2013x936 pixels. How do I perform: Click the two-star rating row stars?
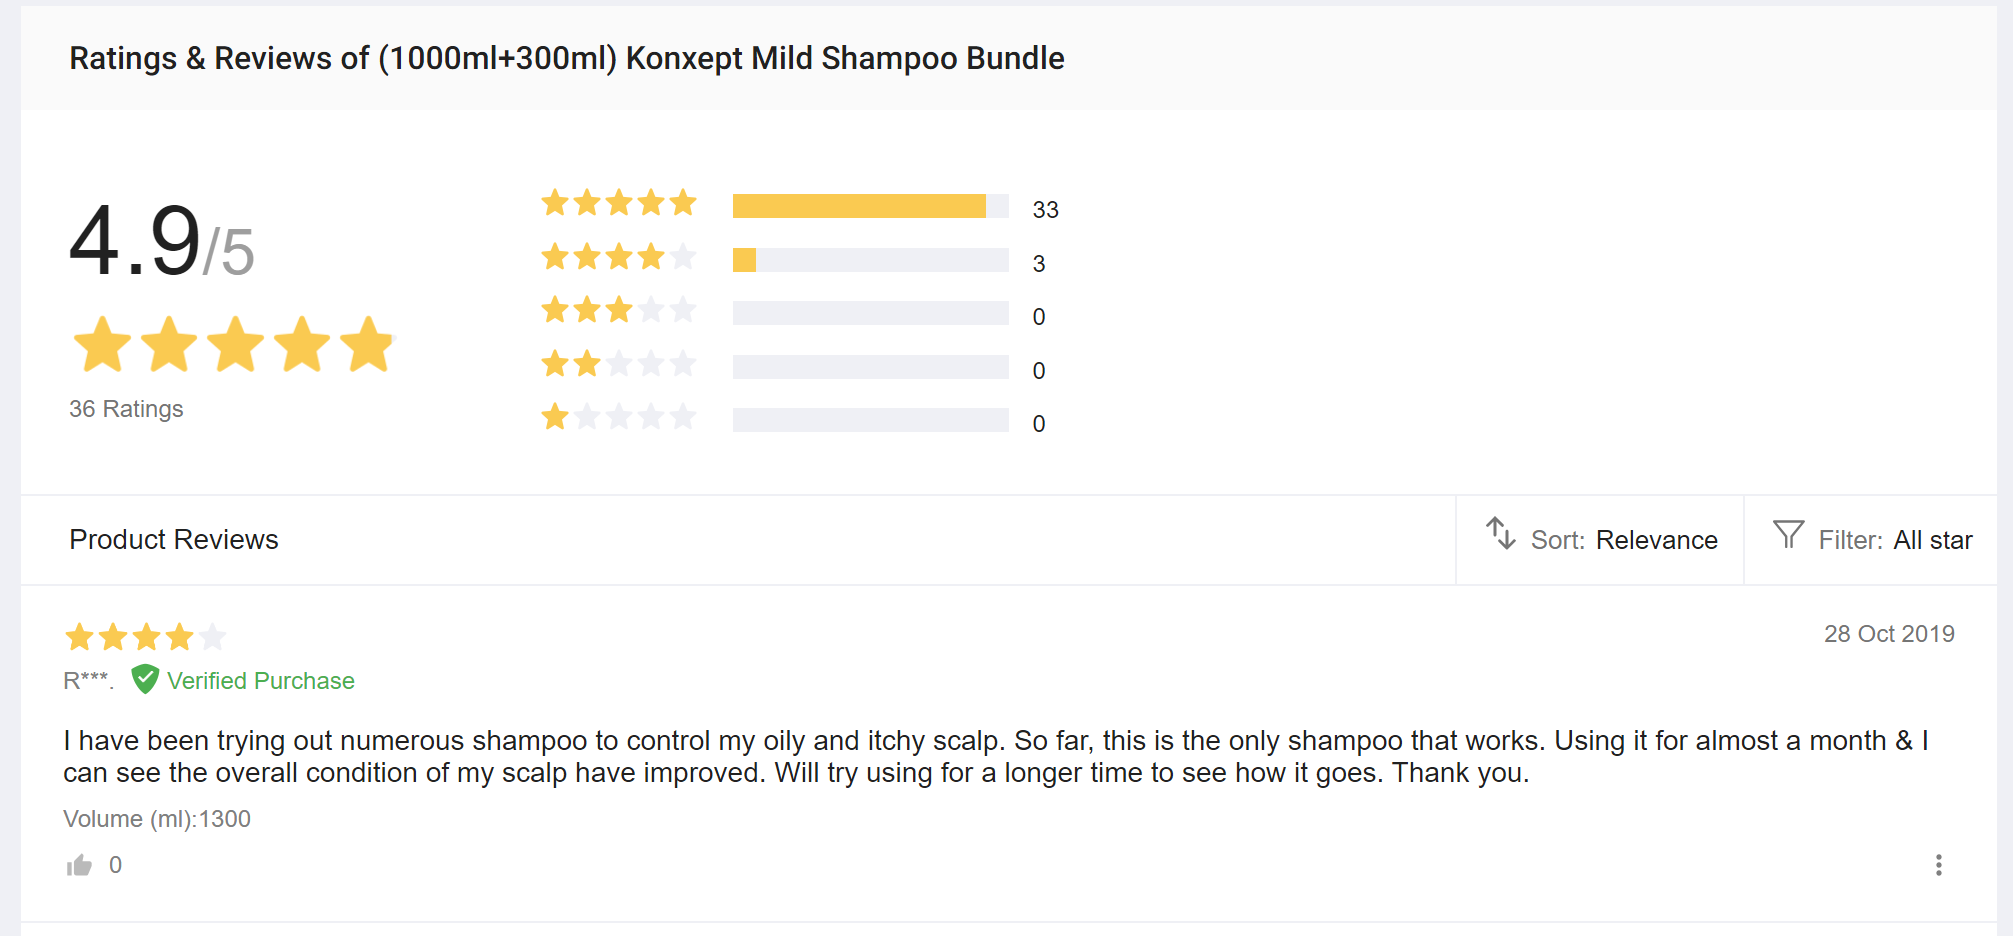point(618,363)
